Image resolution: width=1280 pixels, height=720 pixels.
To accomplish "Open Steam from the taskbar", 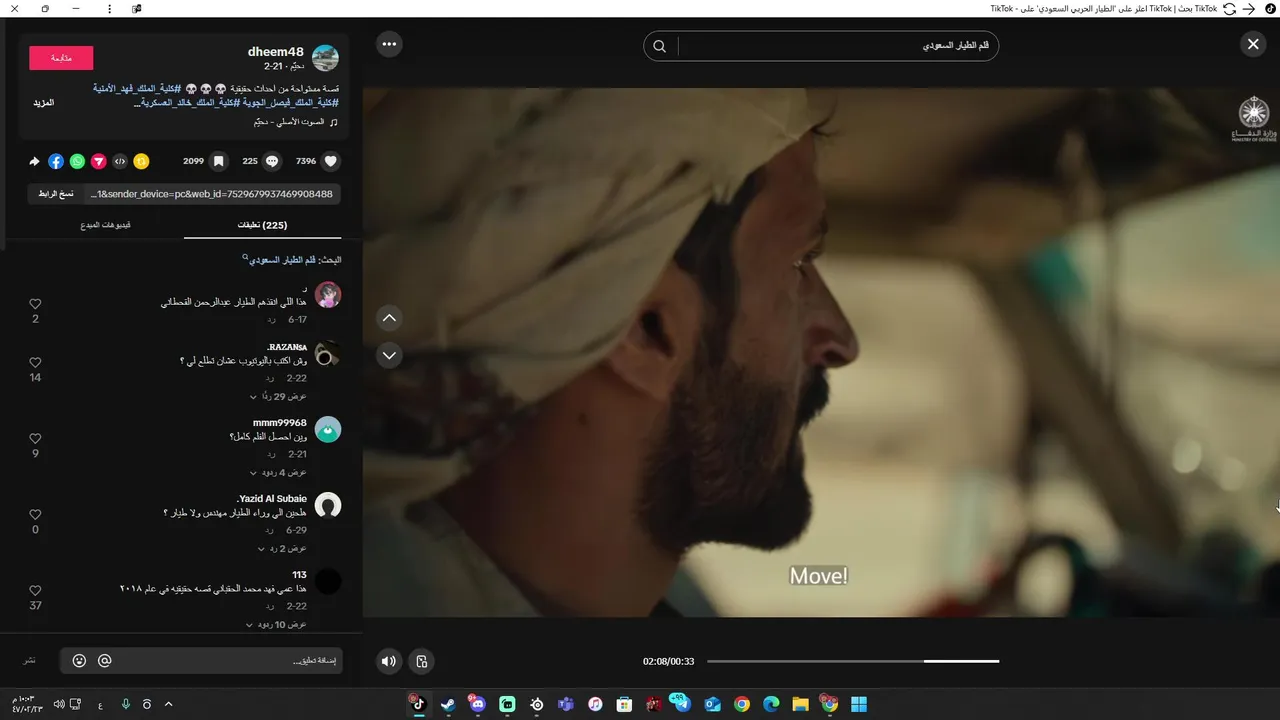I will click(x=448, y=704).
